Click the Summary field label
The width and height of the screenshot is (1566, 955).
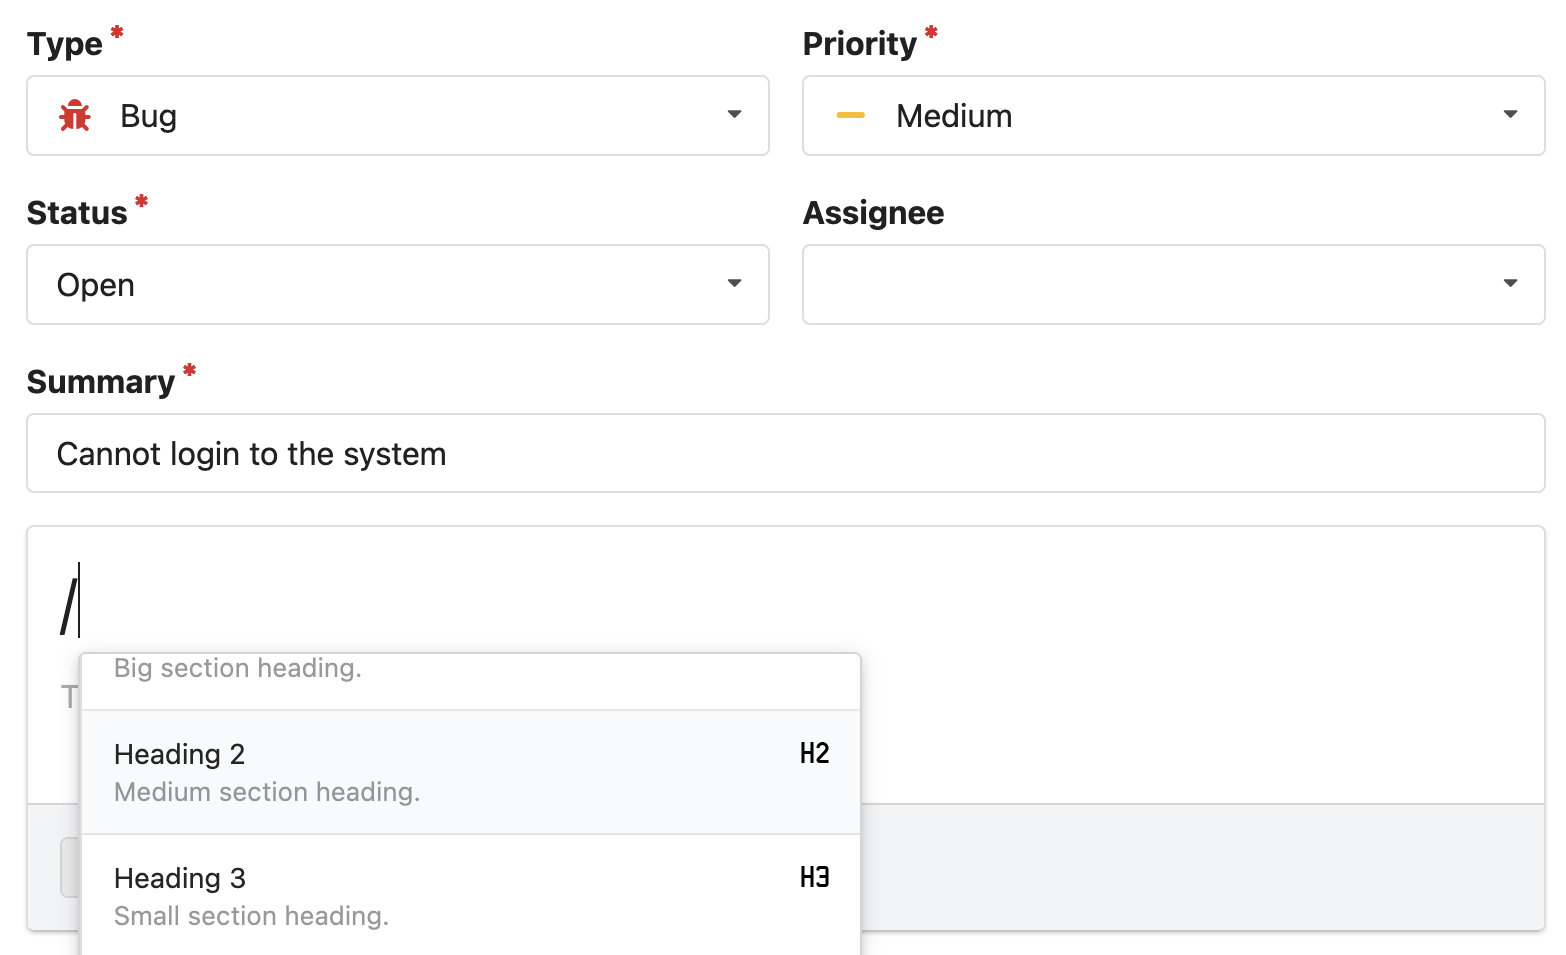tap(101, 382)
